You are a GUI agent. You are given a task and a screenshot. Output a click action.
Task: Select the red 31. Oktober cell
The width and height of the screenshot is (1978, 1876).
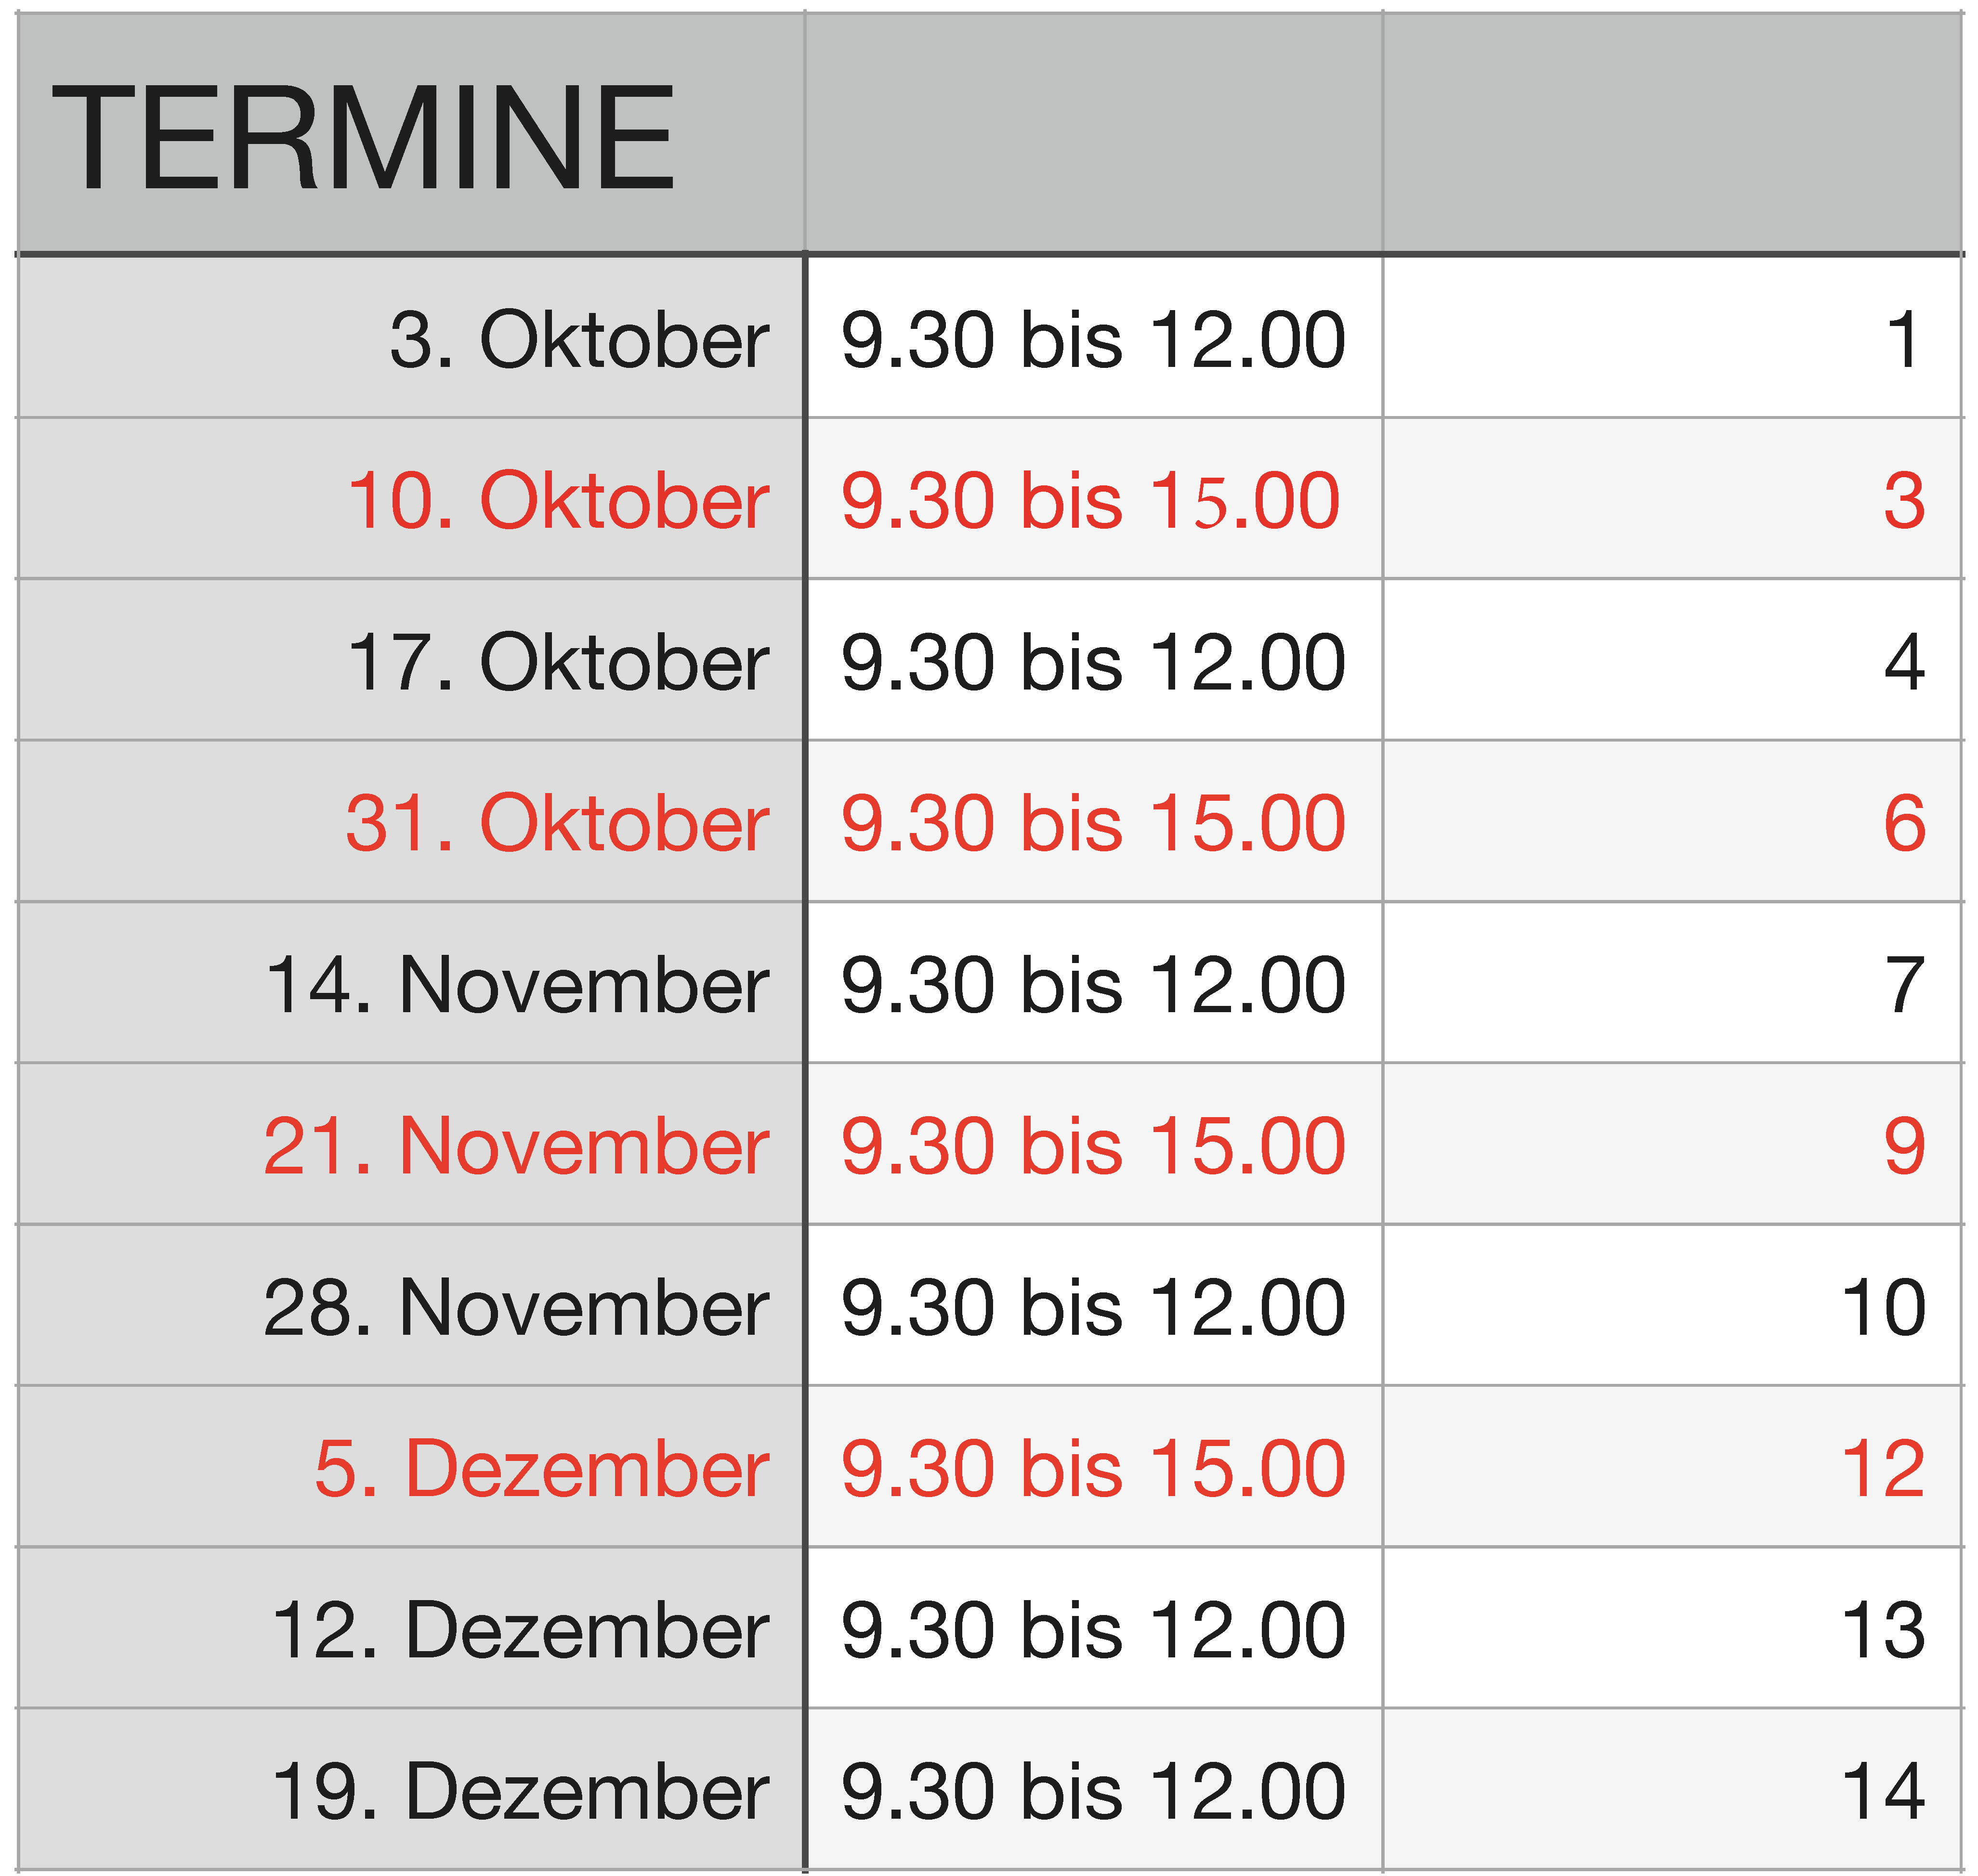click(410, 821)
